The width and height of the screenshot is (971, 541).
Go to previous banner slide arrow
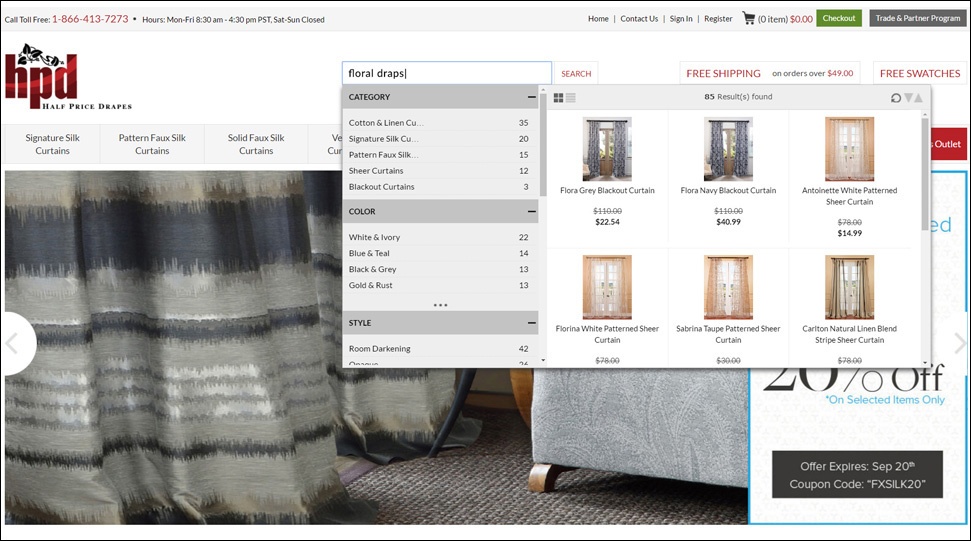[x=11, y=343]
